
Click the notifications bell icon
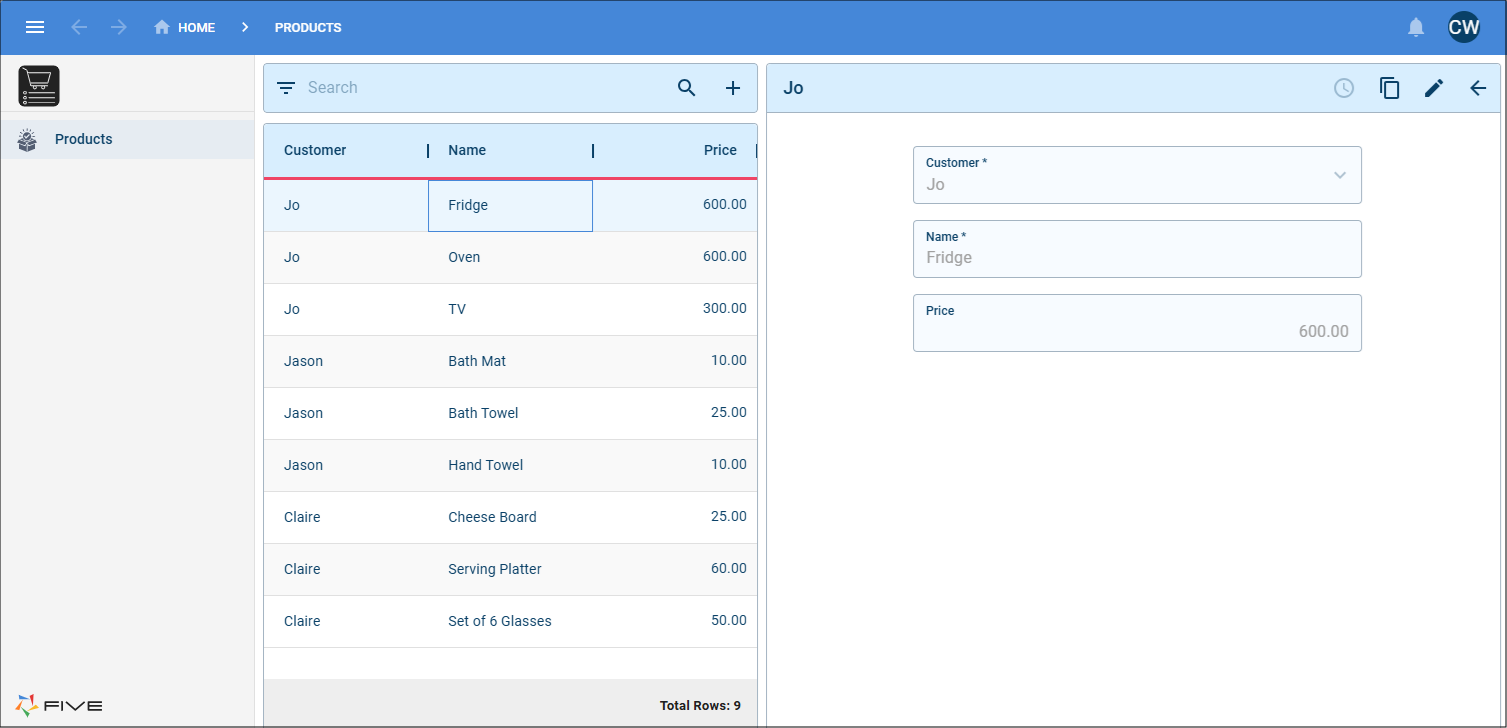tap(1416, 27)
